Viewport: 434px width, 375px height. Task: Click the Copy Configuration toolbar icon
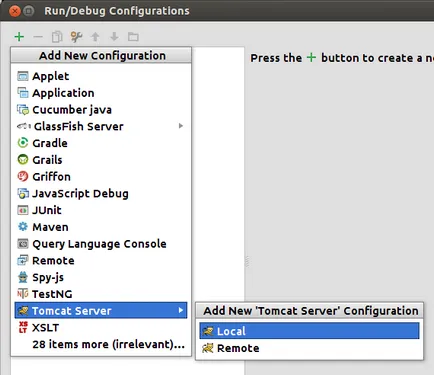[57, 37]
